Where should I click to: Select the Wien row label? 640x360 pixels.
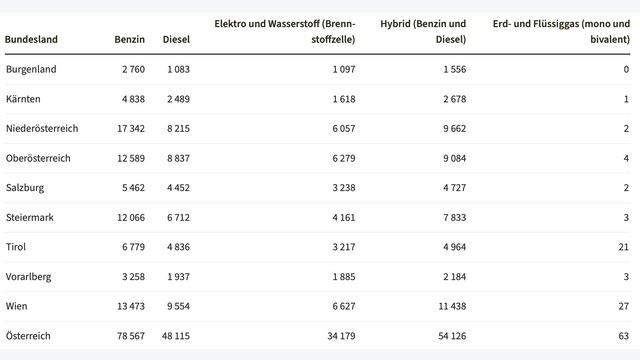[16, 306]
